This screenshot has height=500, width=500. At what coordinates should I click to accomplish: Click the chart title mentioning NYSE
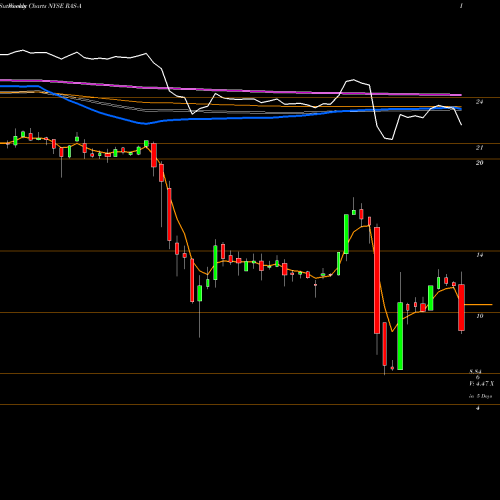point(41,6)
